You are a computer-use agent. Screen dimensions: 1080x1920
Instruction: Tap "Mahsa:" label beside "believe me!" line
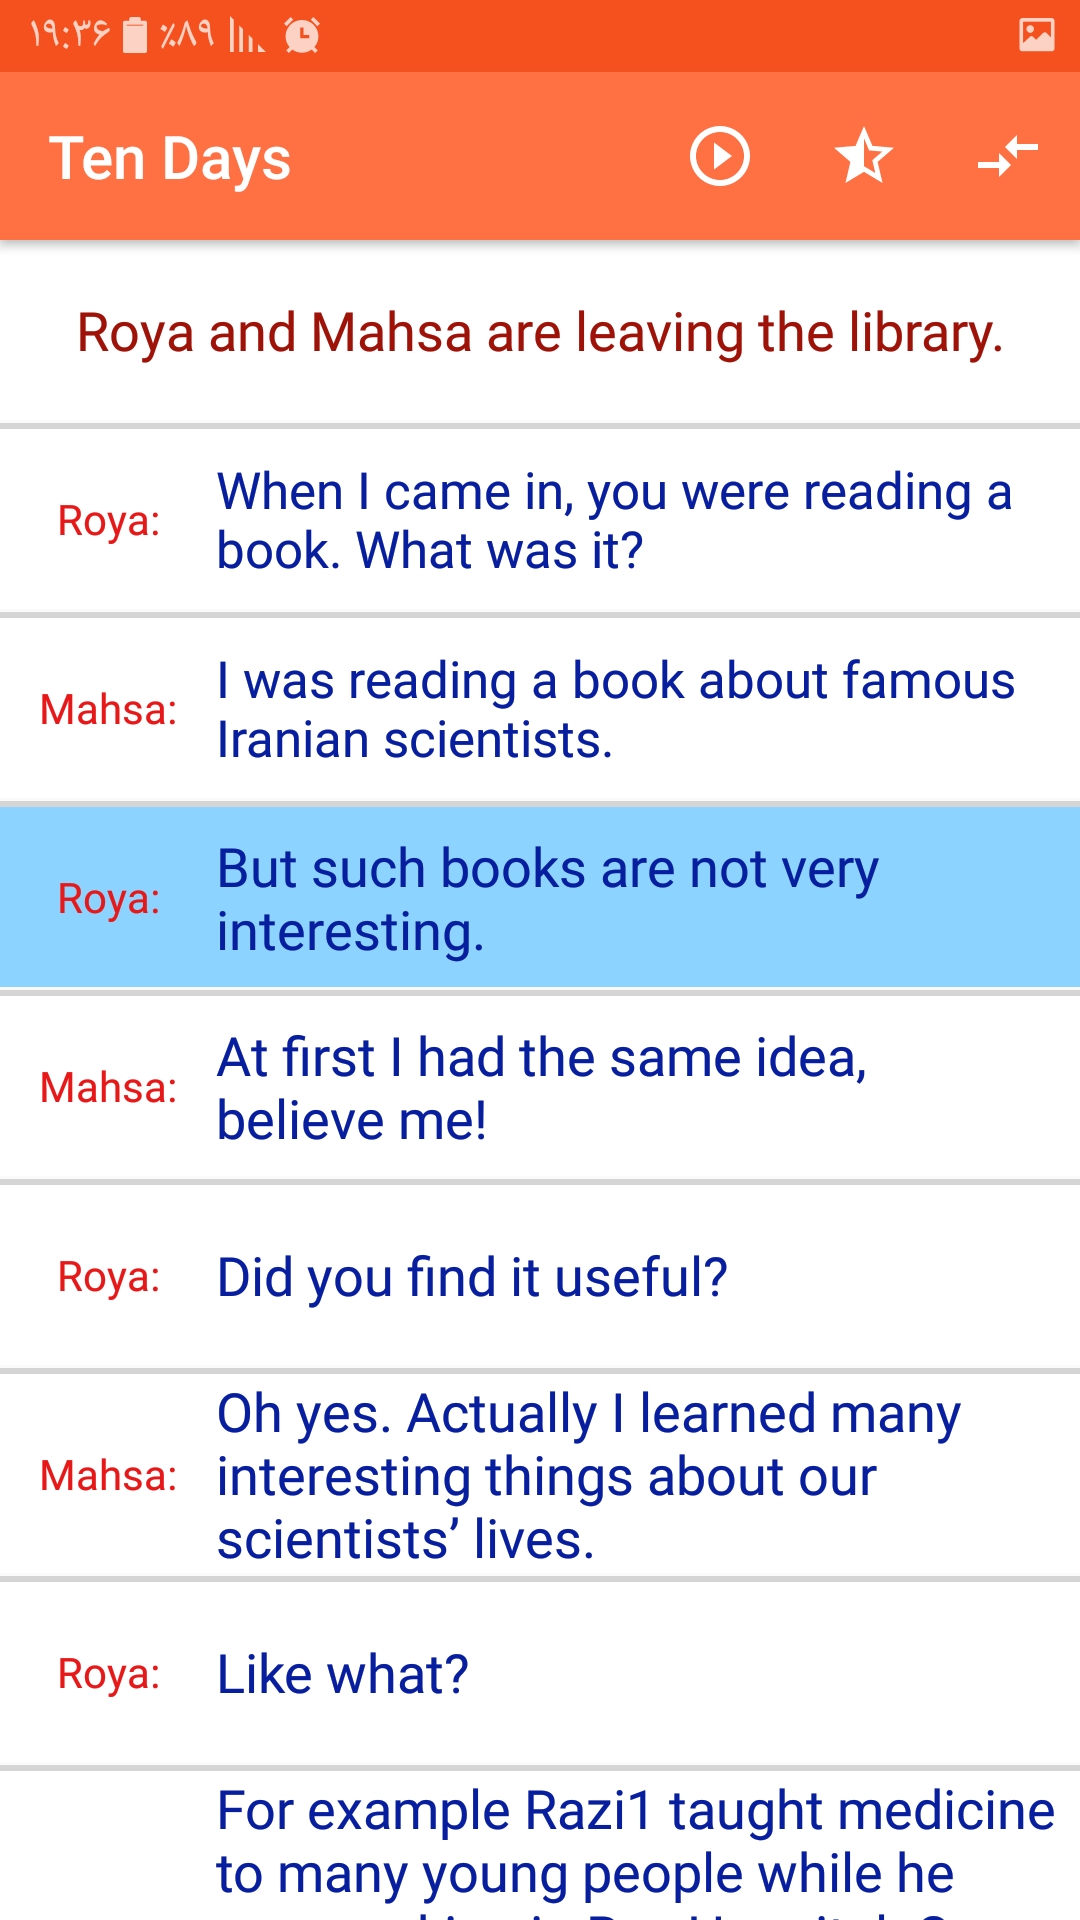click(x=108, y=1088)
